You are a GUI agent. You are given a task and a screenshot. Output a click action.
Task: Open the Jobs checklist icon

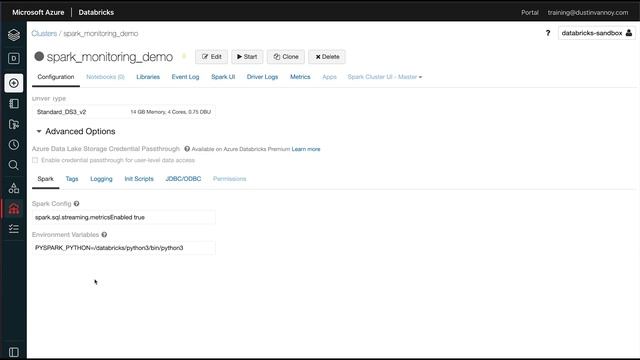click(x=13, y=229)
